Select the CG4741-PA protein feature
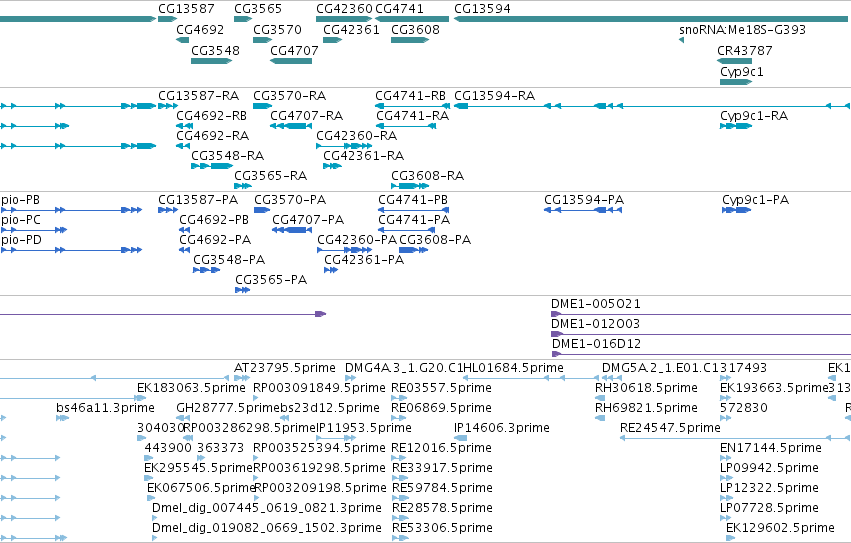Screen dimensions: 851x543 (x=407, y=230)
